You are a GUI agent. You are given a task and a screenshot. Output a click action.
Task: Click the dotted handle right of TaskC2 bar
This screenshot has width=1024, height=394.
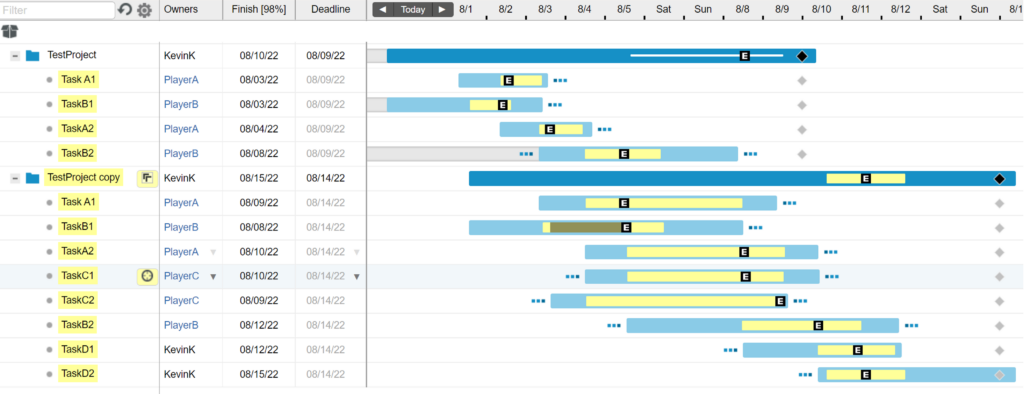coord(800,301)
